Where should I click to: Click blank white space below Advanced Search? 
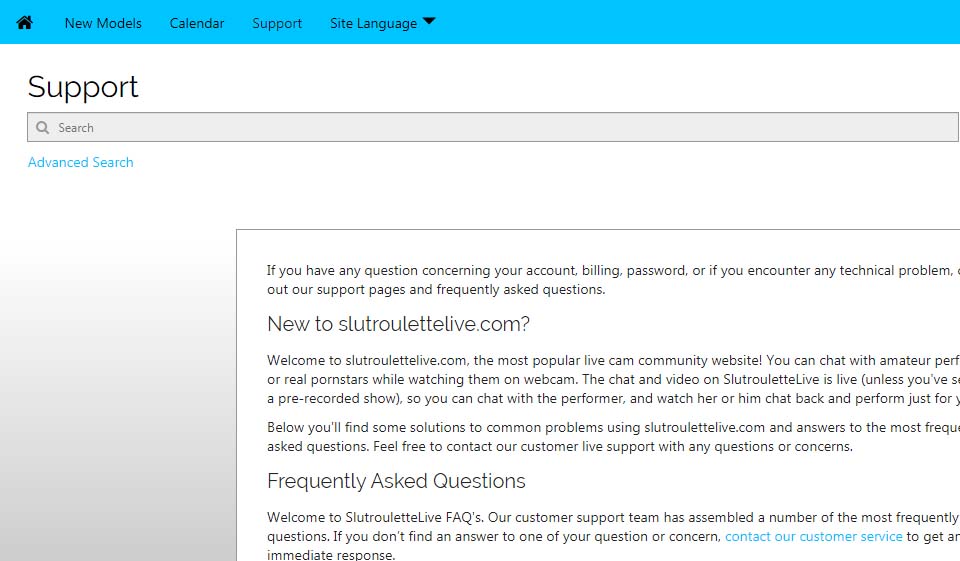[x=500, y=195]
